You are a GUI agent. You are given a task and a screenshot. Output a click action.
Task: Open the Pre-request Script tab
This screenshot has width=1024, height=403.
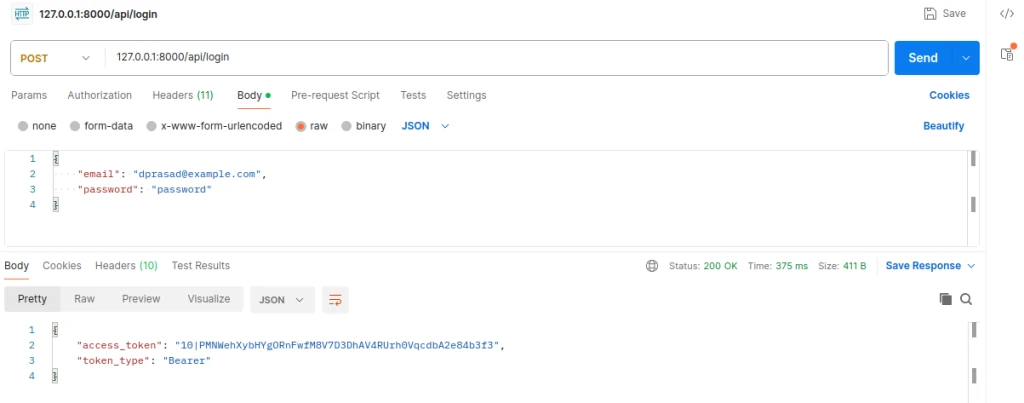click(x=335, y=95)
